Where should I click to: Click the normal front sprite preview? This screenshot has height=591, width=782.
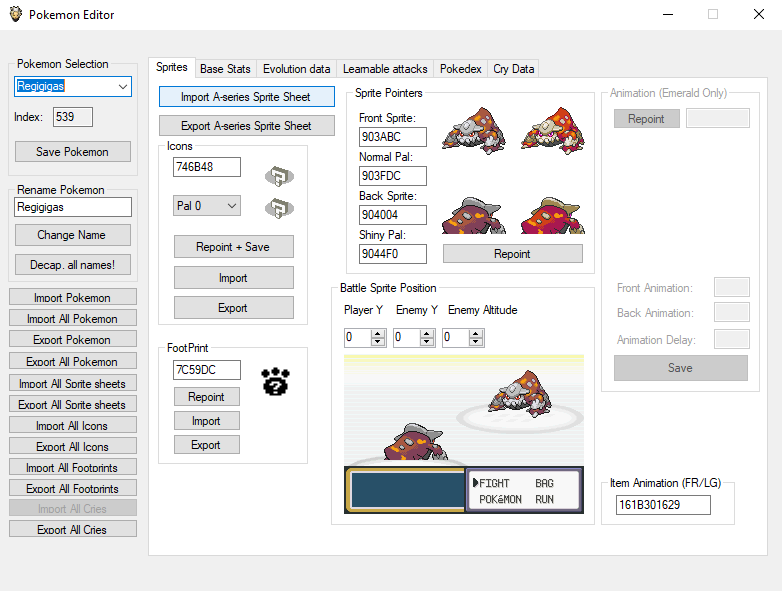tap(473, 127)
